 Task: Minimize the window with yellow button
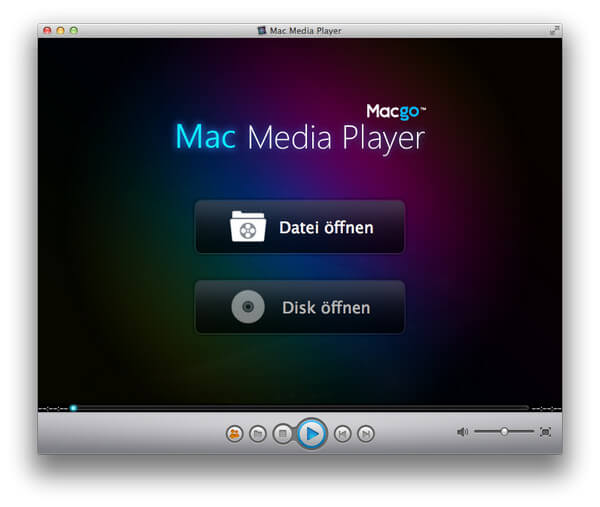[x=60, y=30]
